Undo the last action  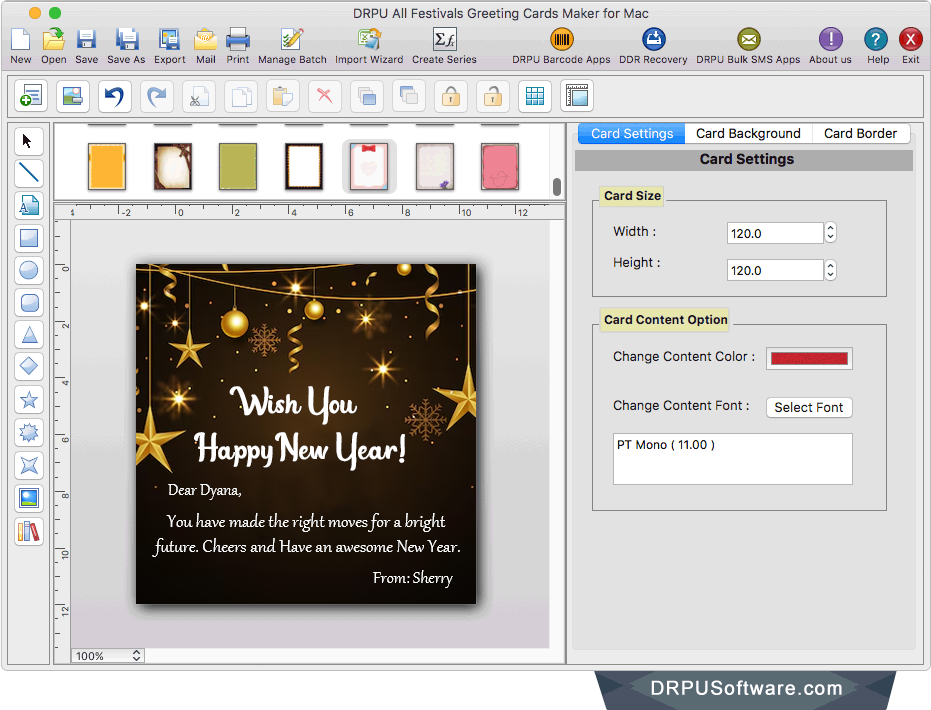pyautogui.click(x=113, y=96)
